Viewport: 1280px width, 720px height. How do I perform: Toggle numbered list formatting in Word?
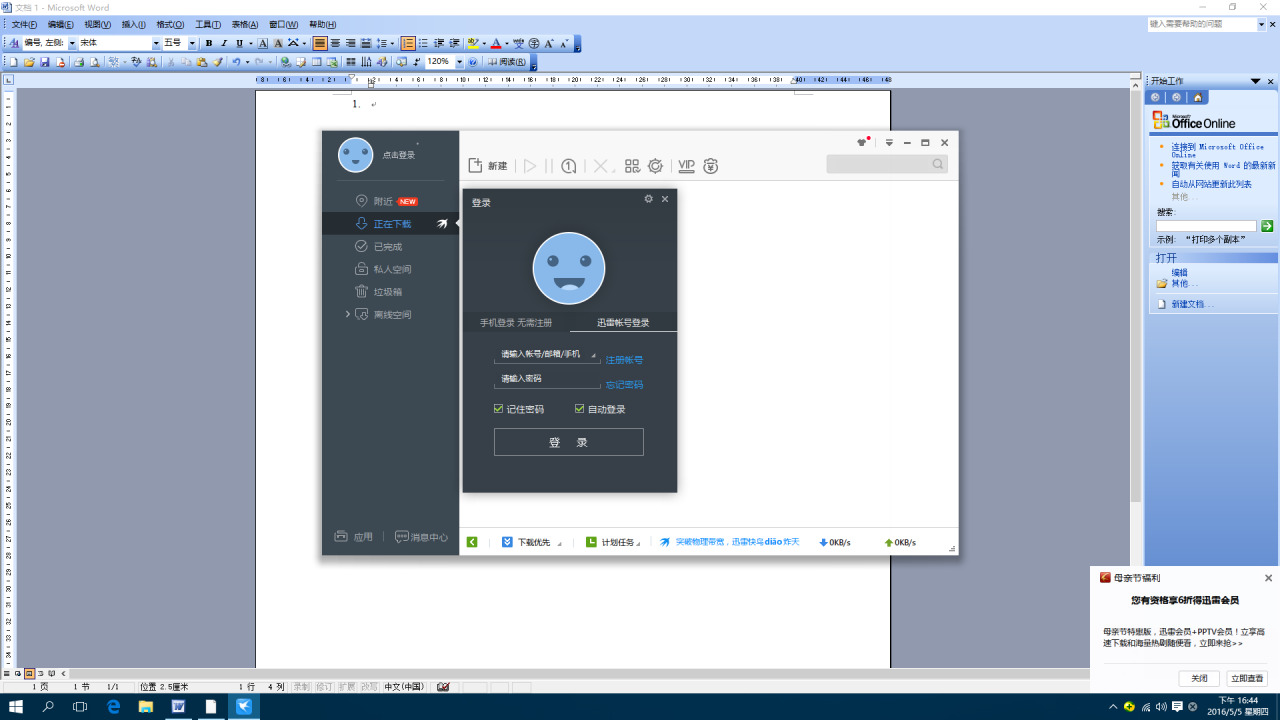(x=408, y=44)
